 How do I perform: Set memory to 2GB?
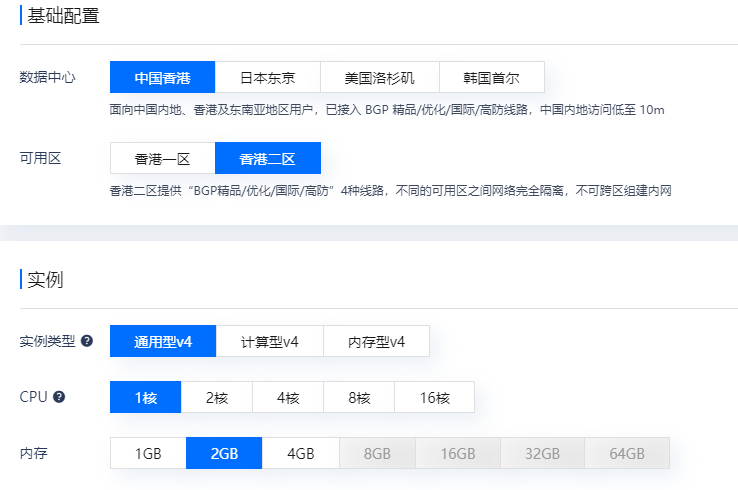click(224, 453)
